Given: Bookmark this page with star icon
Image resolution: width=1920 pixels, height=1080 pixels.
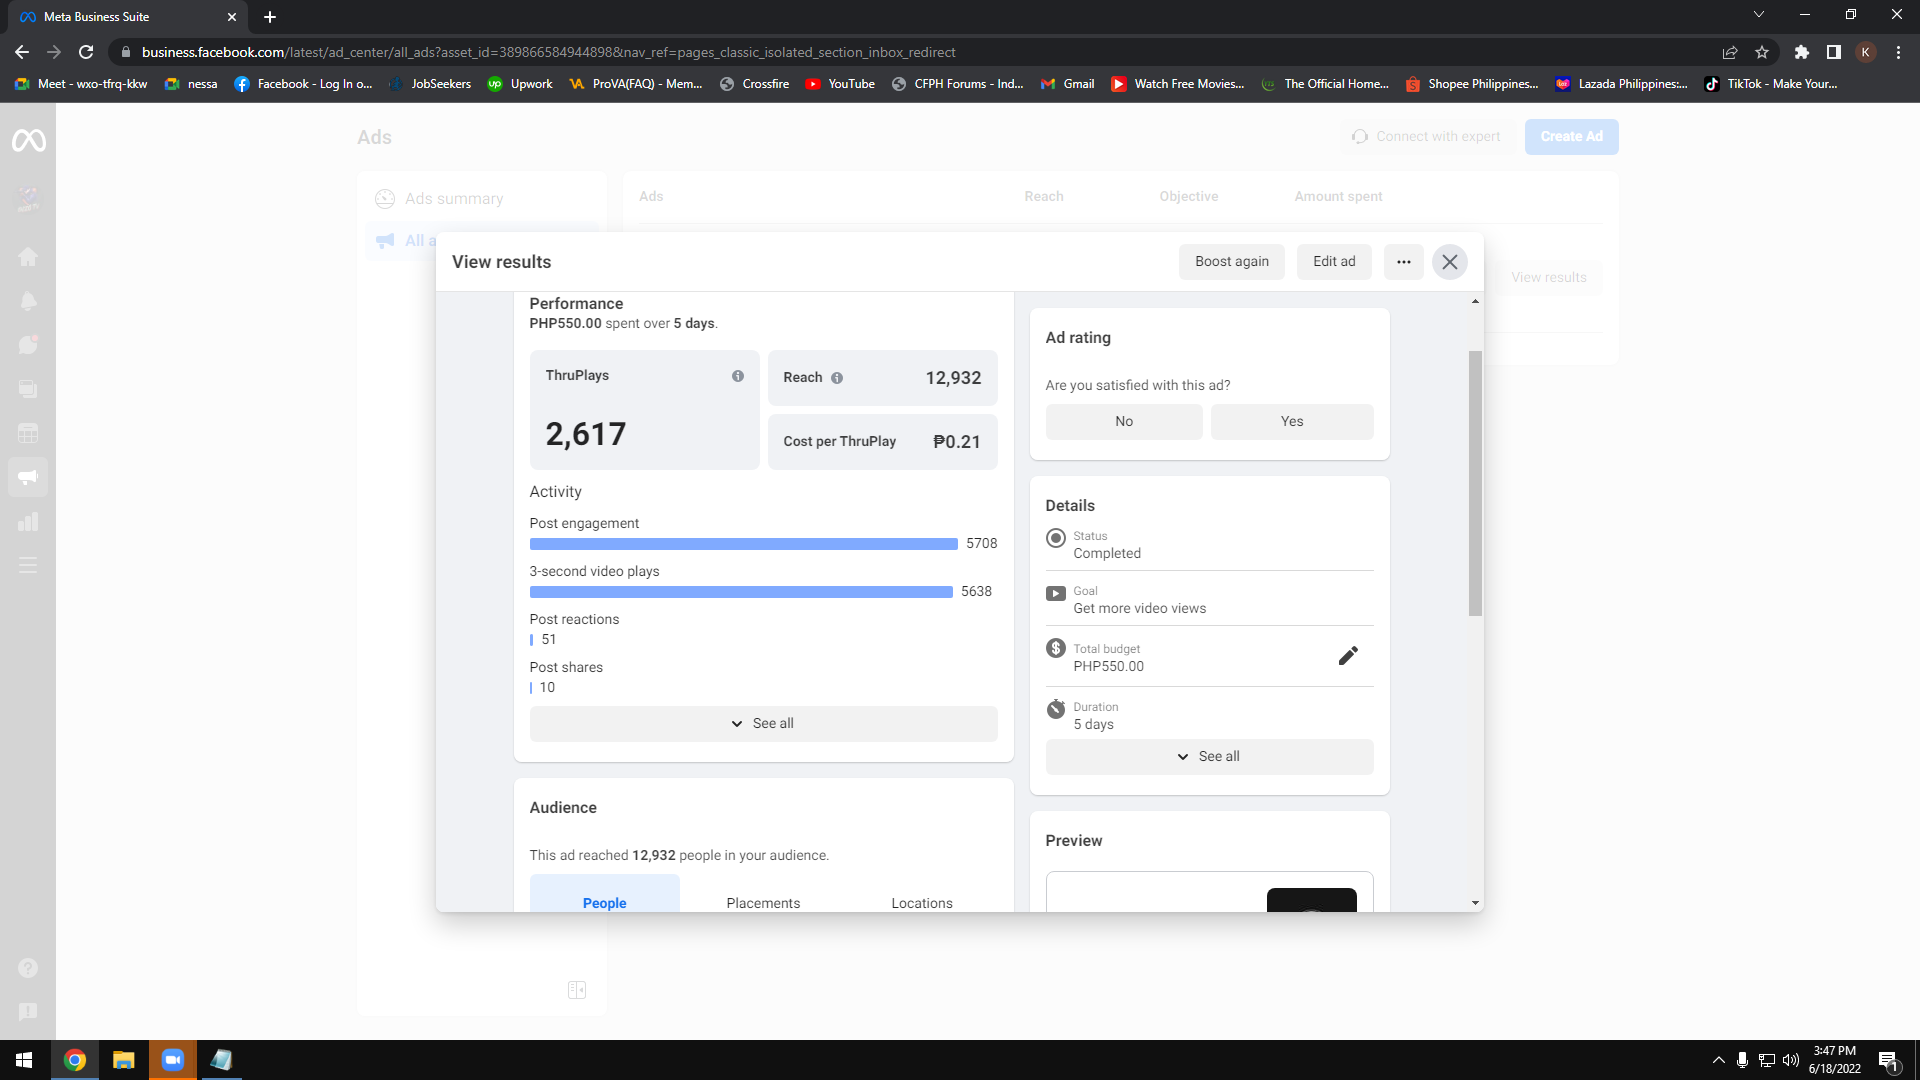Looking at the screenshot, I should tap(1762, 52).
